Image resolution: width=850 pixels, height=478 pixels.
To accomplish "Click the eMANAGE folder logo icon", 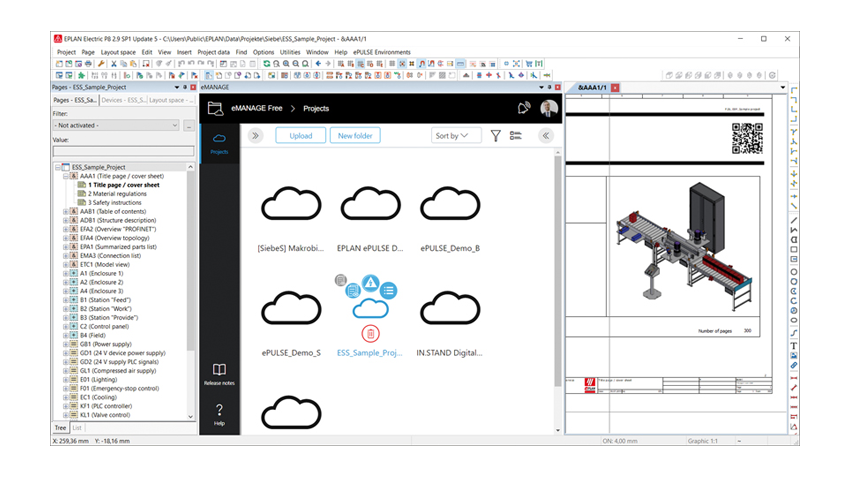I will click(x=215, y=108).
